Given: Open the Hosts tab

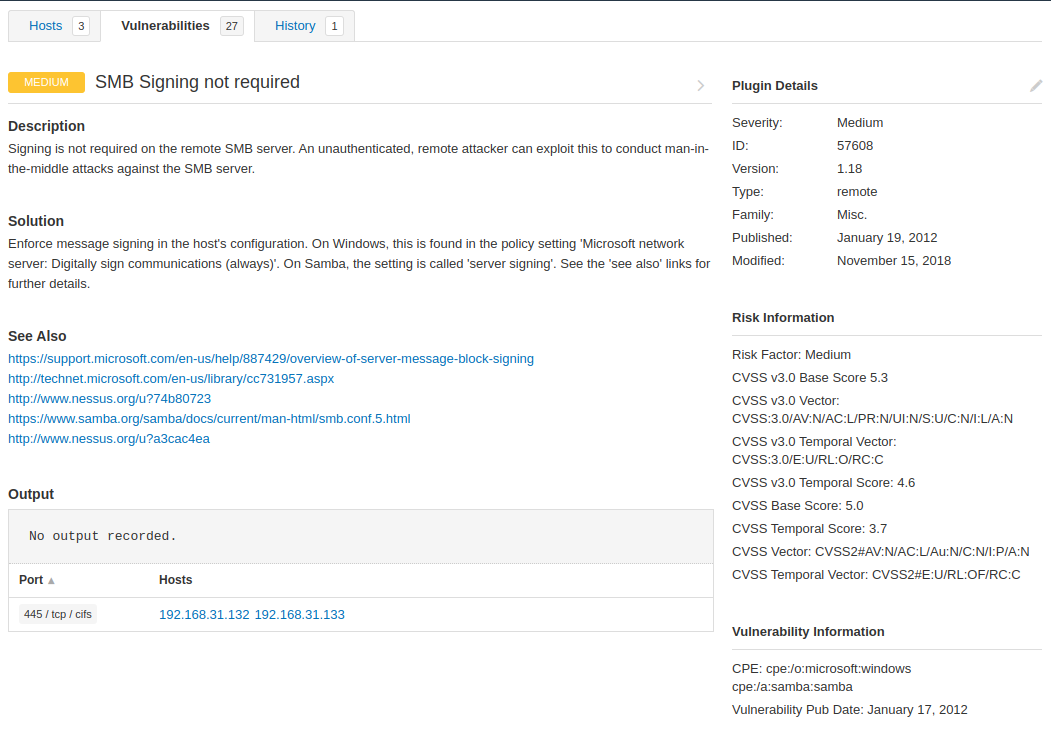Looking at the screenshot, I should click(54, 26).
